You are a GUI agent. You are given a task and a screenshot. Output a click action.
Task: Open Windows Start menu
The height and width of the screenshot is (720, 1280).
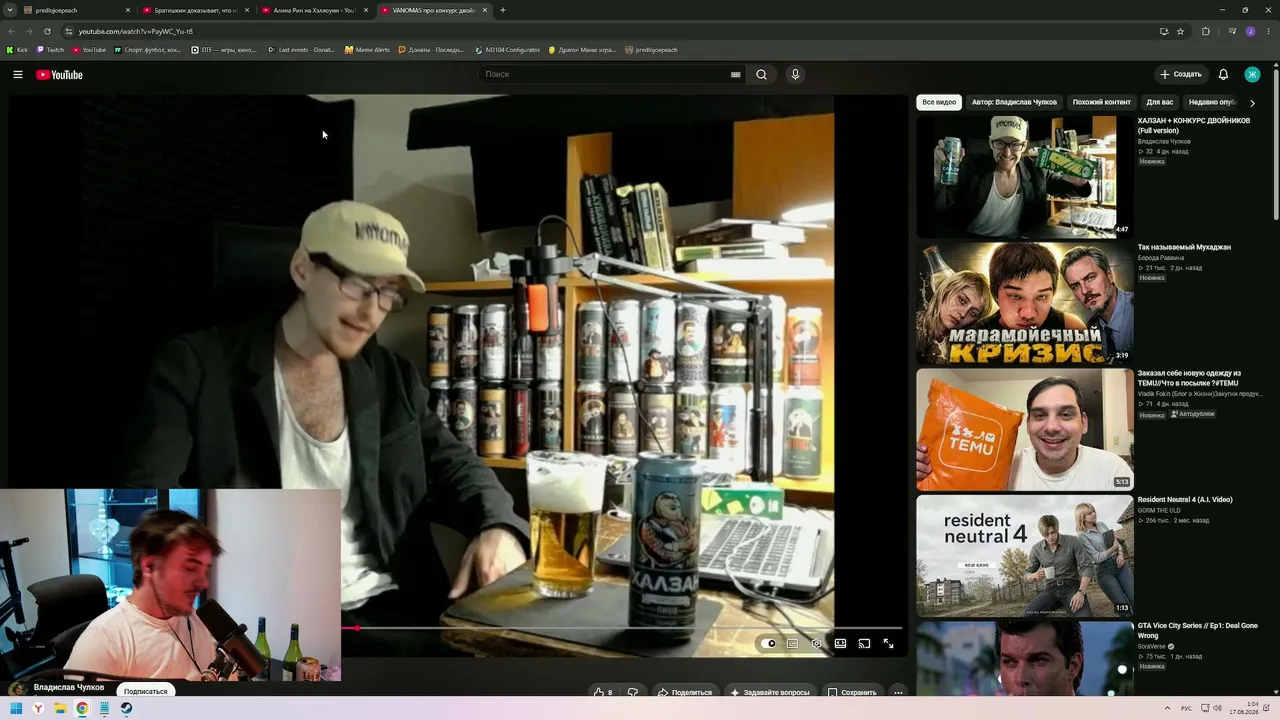coord(16,708)
